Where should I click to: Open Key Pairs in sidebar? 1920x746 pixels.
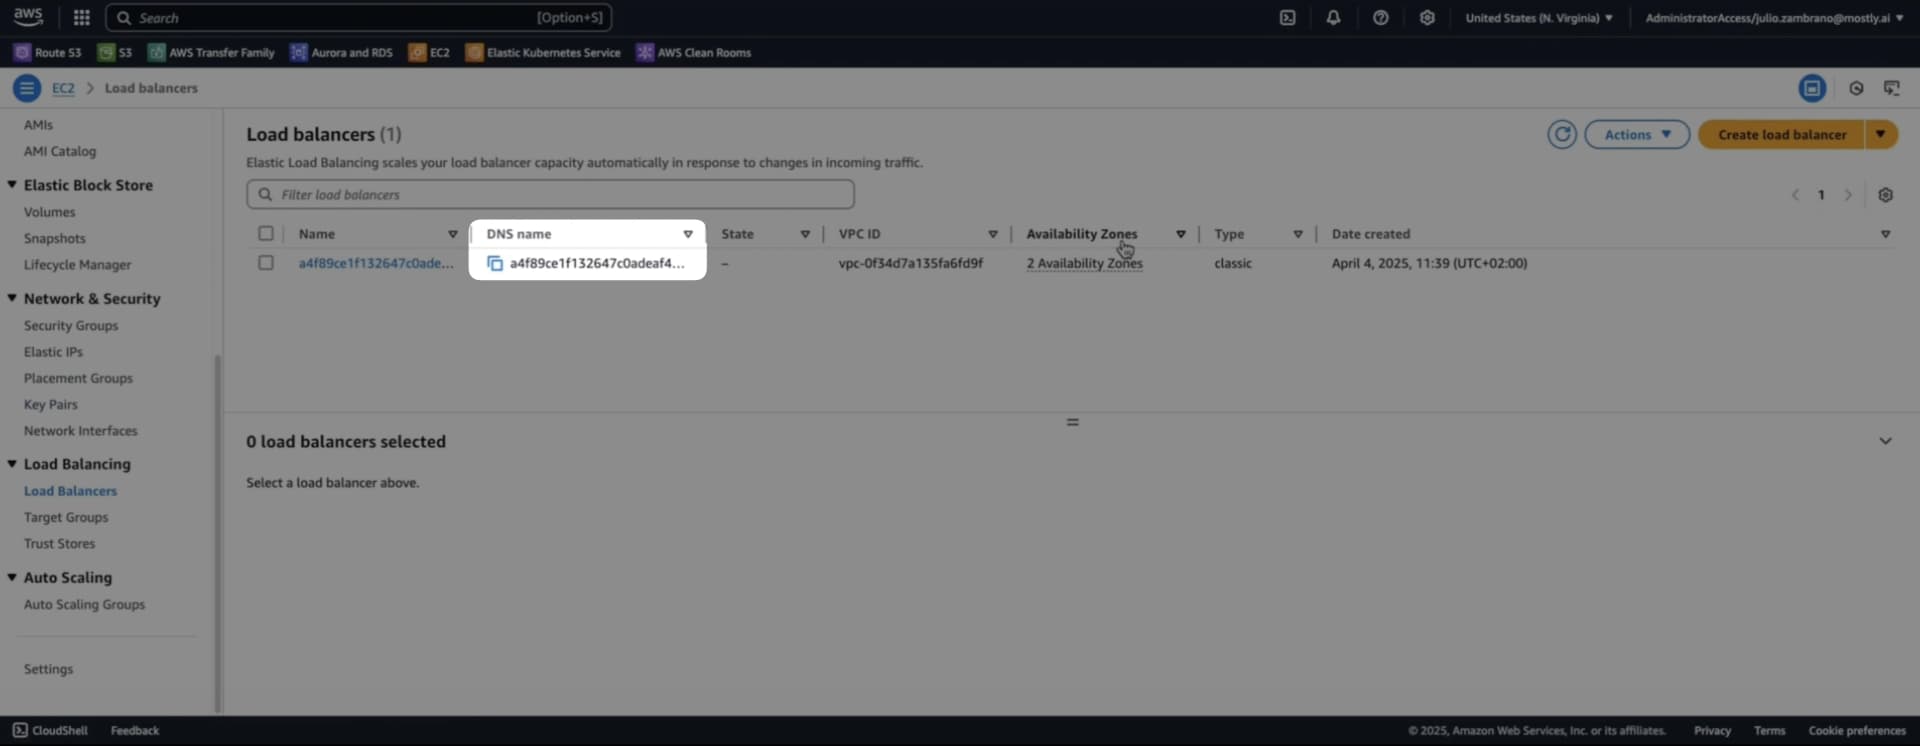pyautogui.click(x=50, y=404)
